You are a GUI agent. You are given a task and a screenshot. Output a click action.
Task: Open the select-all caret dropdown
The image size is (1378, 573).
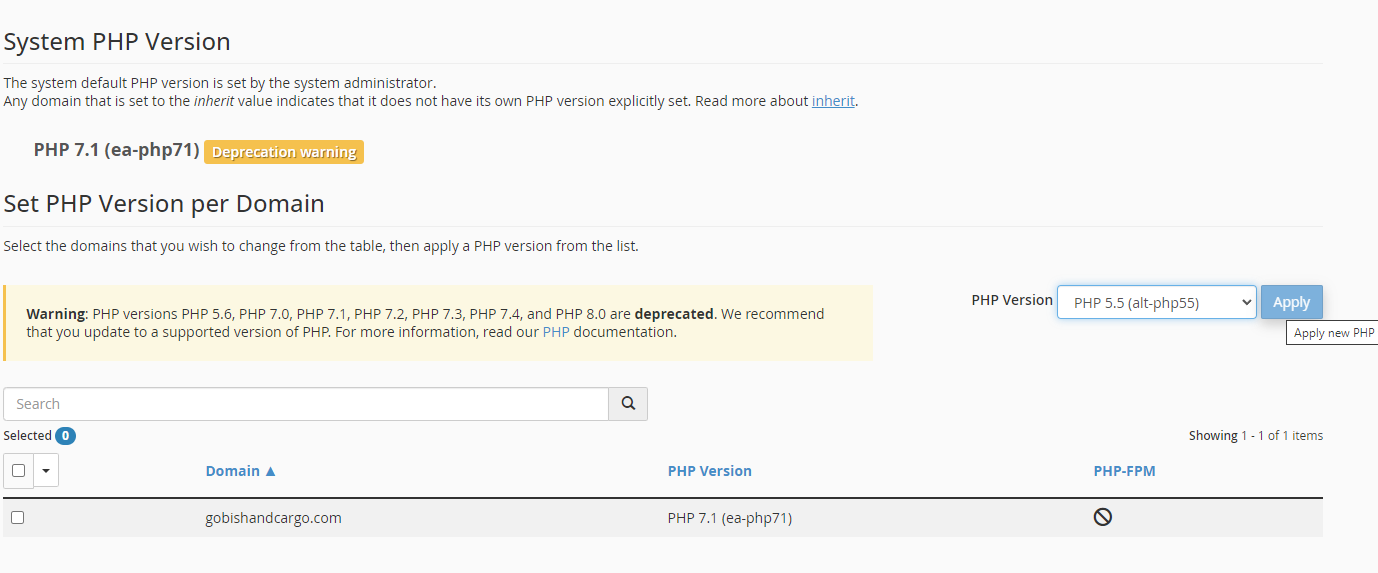(46, 470)
